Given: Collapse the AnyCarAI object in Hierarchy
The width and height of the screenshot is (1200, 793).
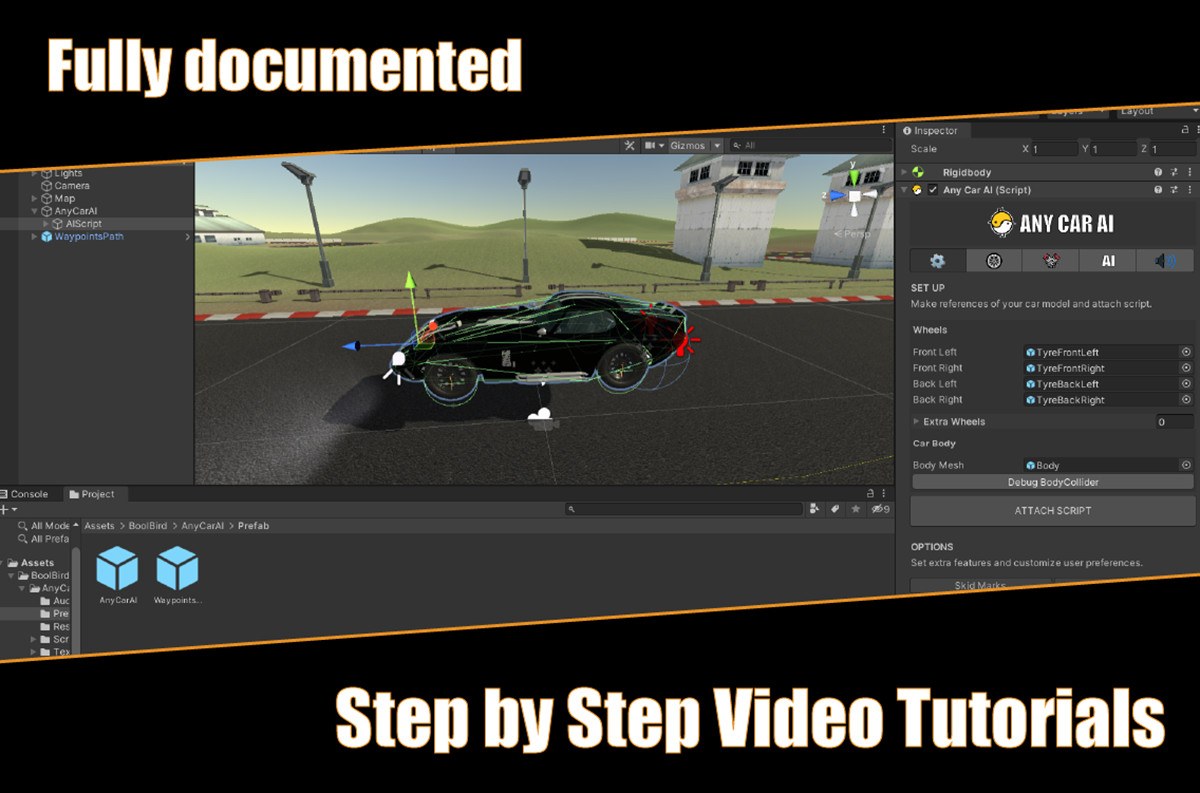Looking at the screenshot, I should coord(34,211).
